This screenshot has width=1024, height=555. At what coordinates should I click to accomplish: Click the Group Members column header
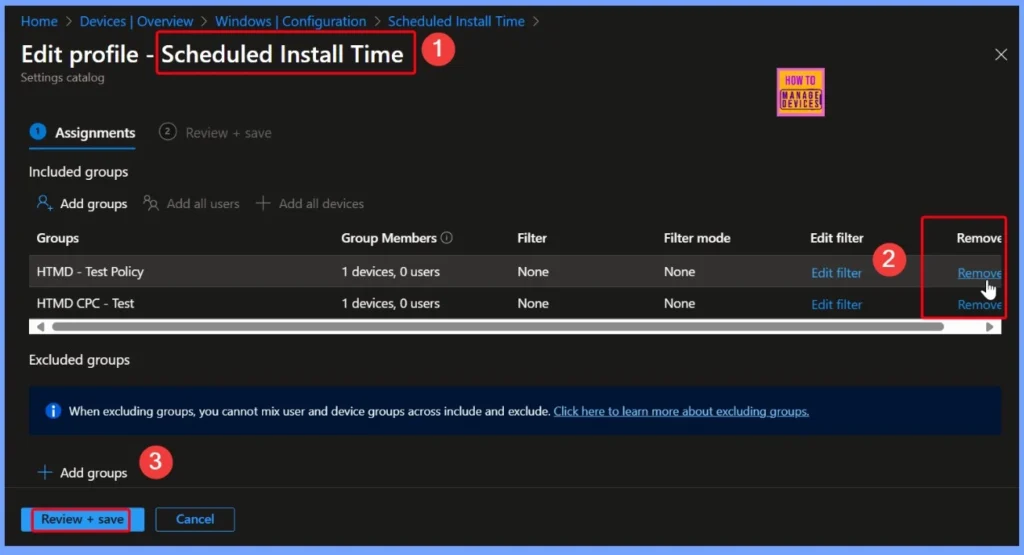click(389, 238)
